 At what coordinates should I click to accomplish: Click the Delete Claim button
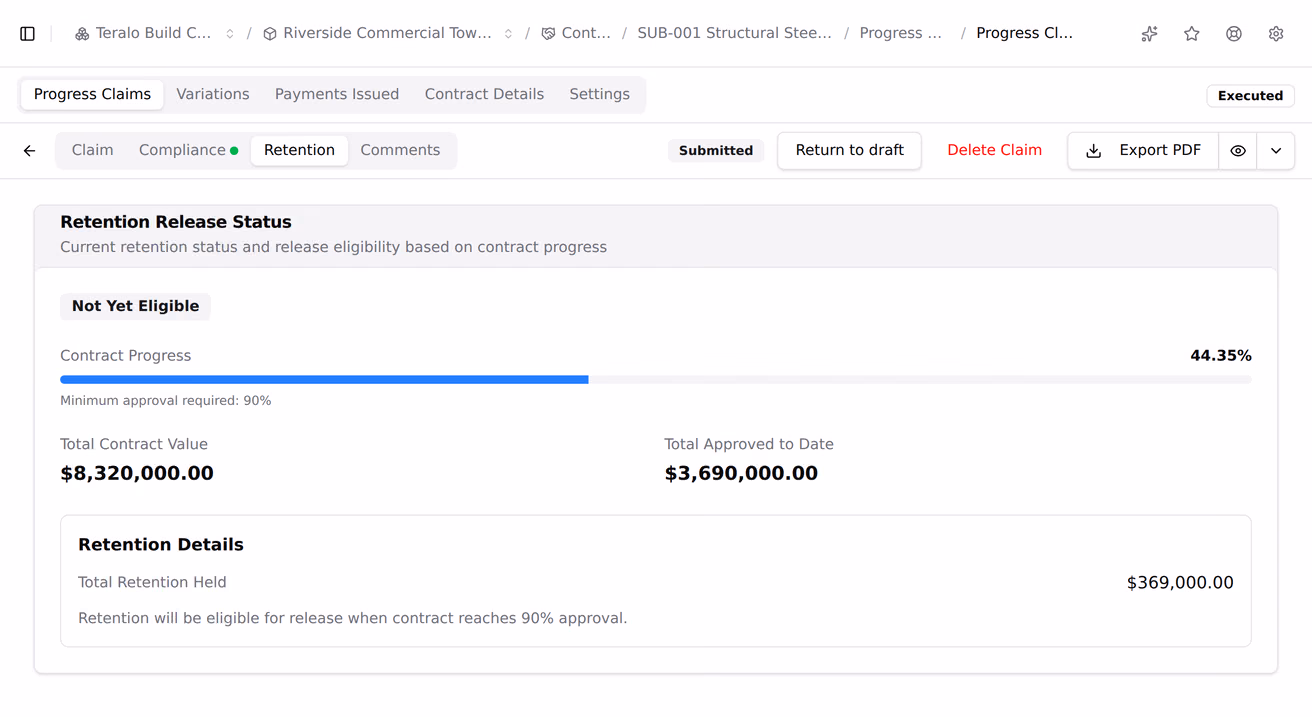(994, 151)
